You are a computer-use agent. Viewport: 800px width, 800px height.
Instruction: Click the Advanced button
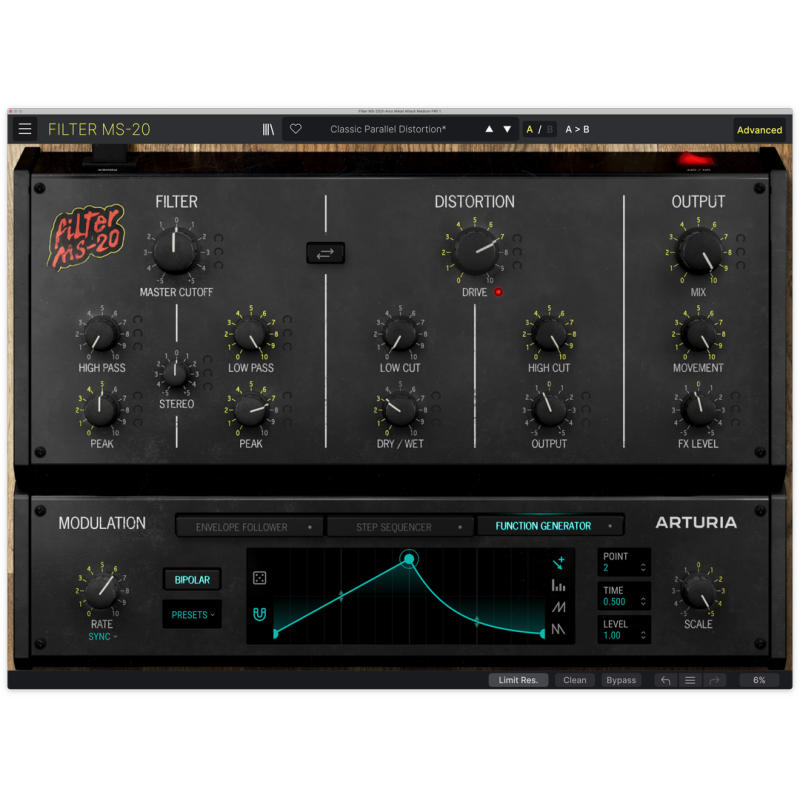point(759,130)
